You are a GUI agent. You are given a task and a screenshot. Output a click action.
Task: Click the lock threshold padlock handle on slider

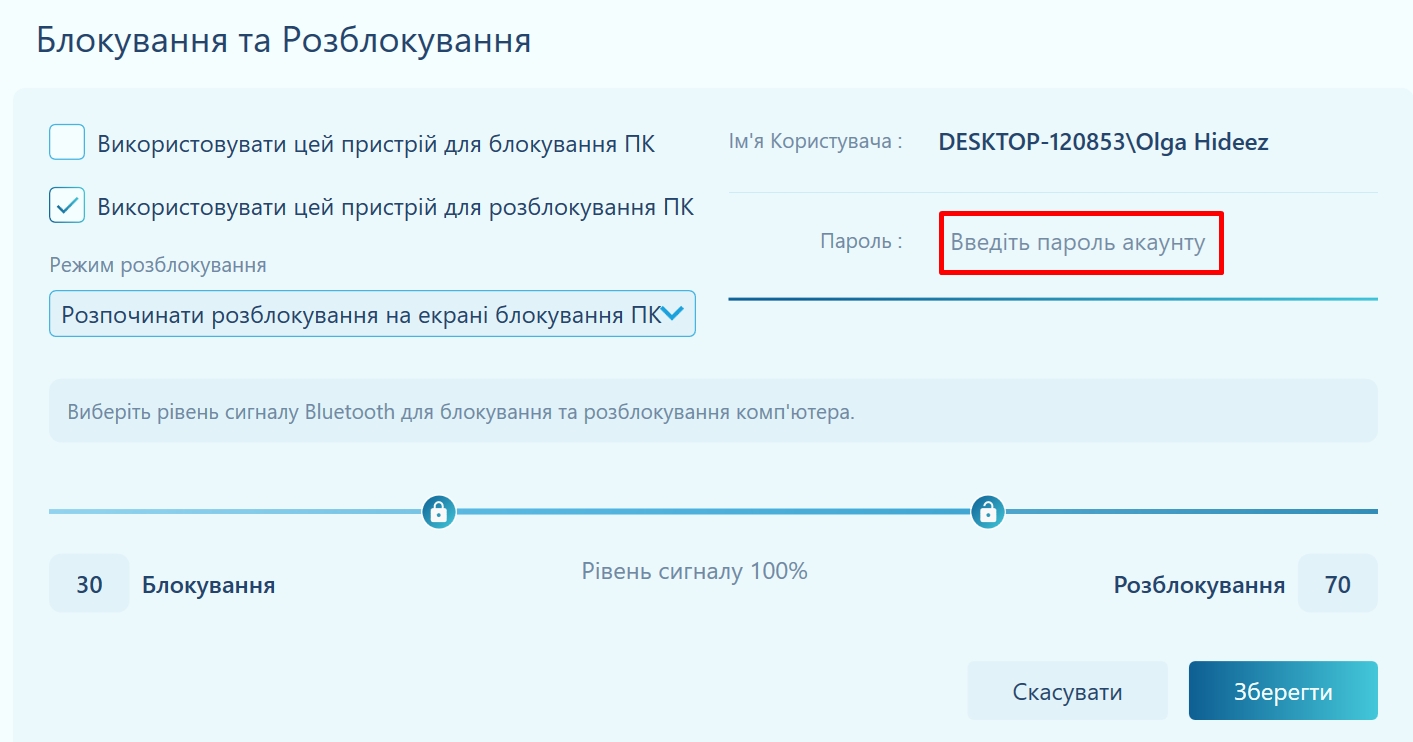coord(439,512)
